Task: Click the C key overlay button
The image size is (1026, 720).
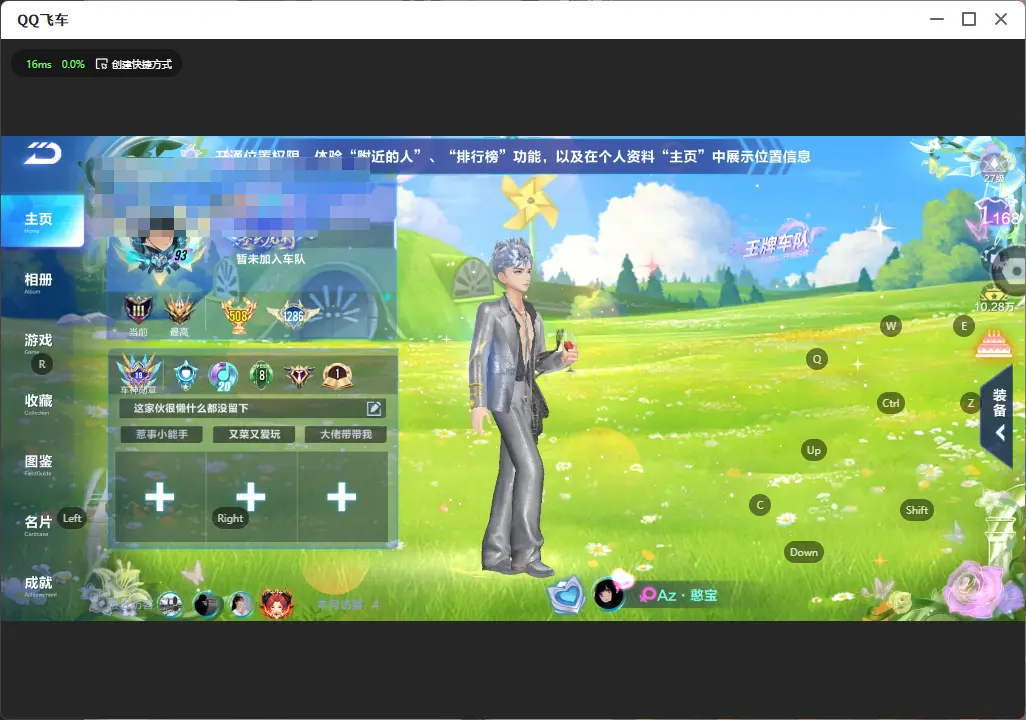Action: click(760, 505)
